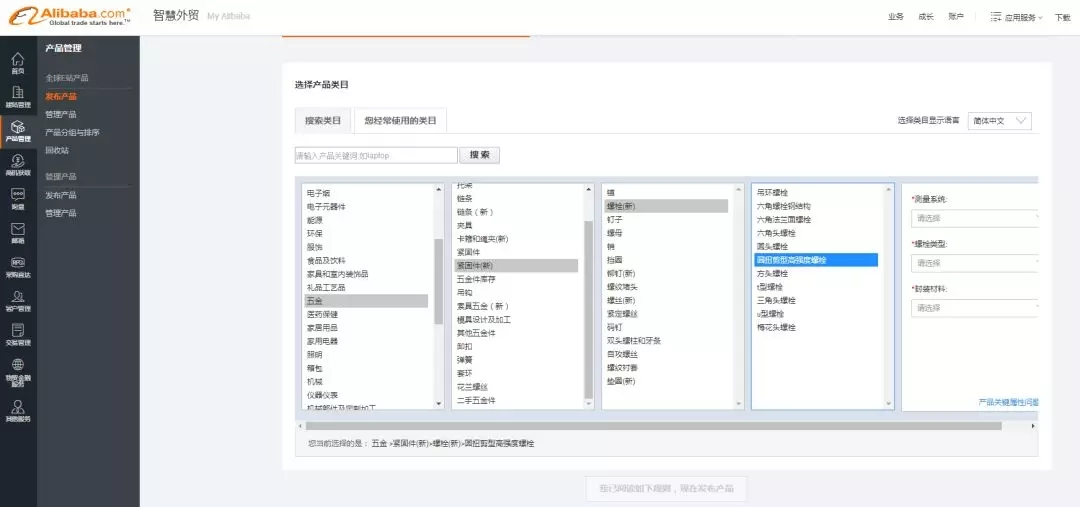Image resolution: width=1080 pixels, height=507 pixels.
Task: Click the RFQ 采购直达 icon
Action: pyautogui.click(x=17, y=266)
